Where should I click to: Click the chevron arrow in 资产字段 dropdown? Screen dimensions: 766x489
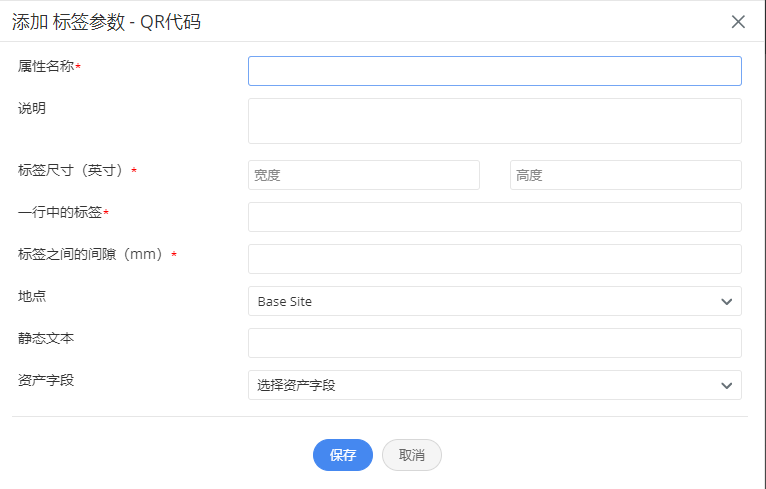pos(726,385)
